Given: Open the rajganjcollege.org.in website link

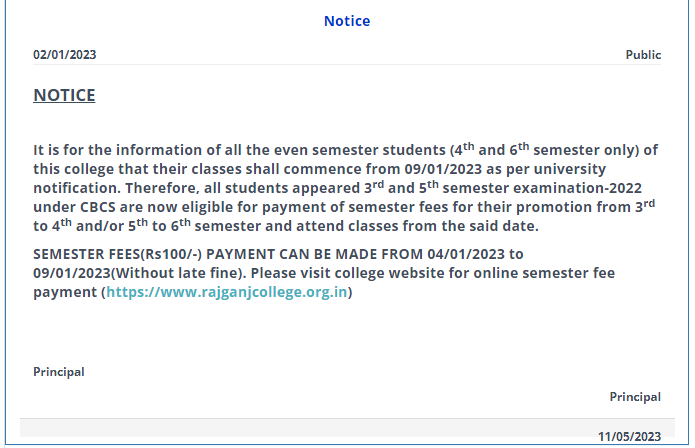Looking at the screenshot, I should pyautogui.click(x=227, y=293).
